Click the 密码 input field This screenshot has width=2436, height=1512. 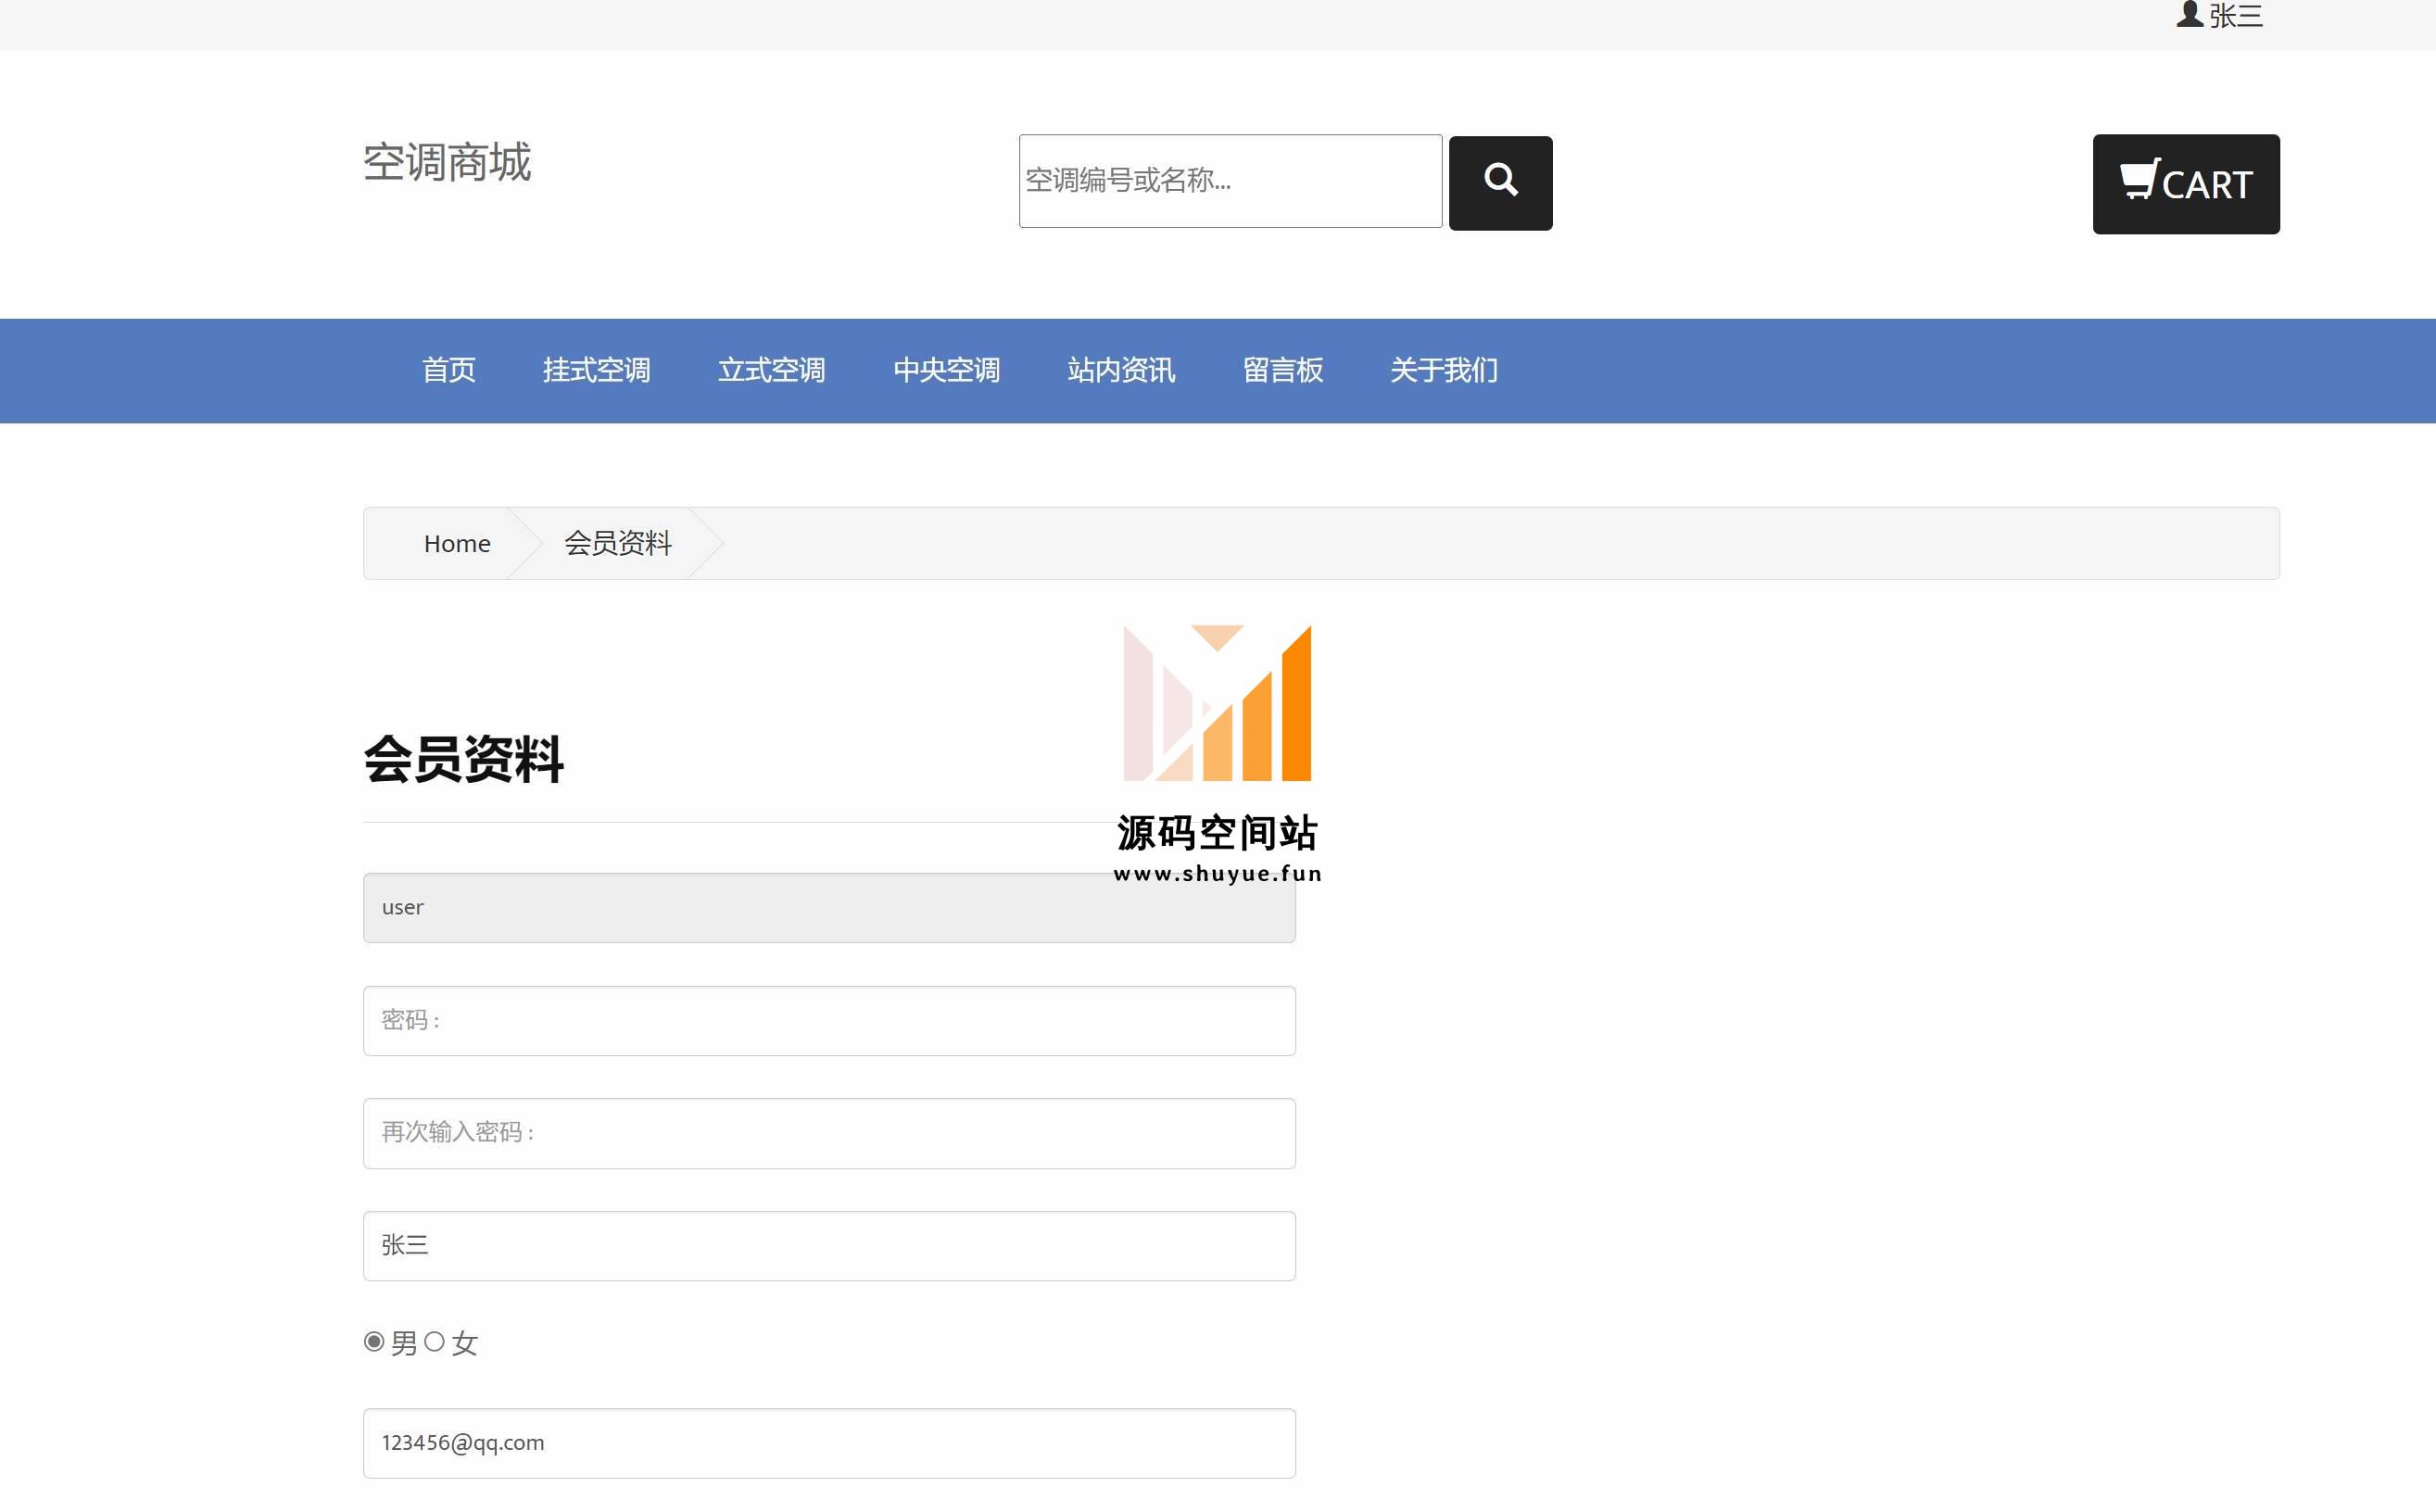click(x=828, y=1020)
